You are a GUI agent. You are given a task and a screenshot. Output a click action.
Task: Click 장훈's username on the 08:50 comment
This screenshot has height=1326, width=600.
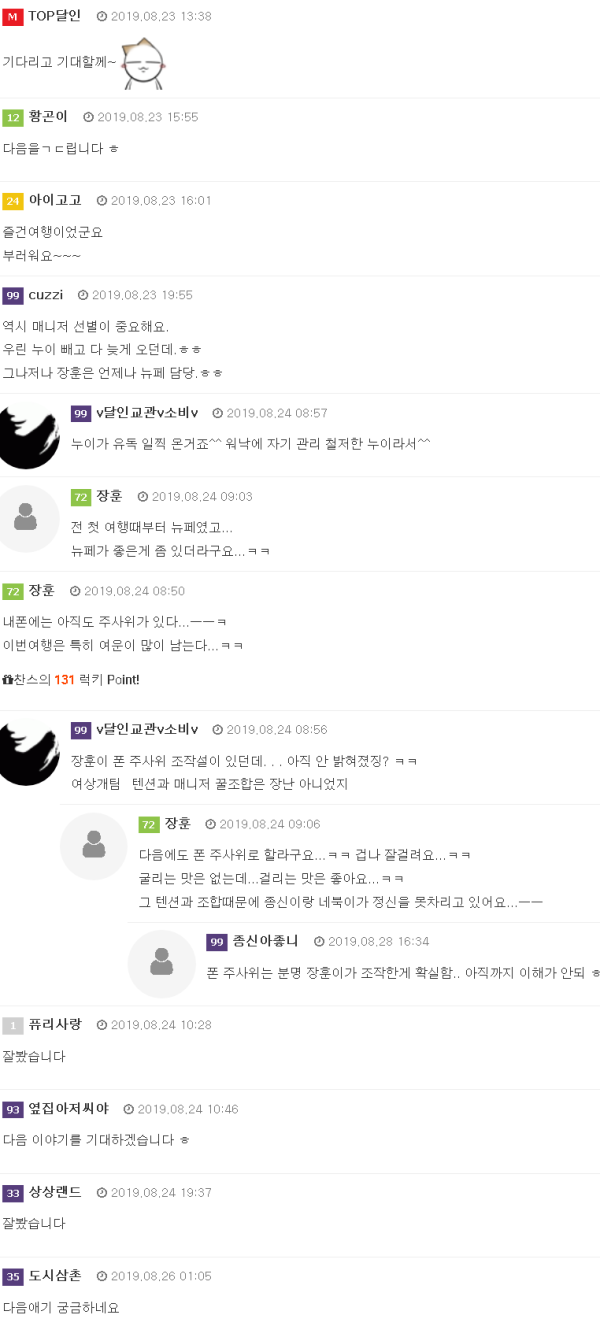click(x=42, y=591)
